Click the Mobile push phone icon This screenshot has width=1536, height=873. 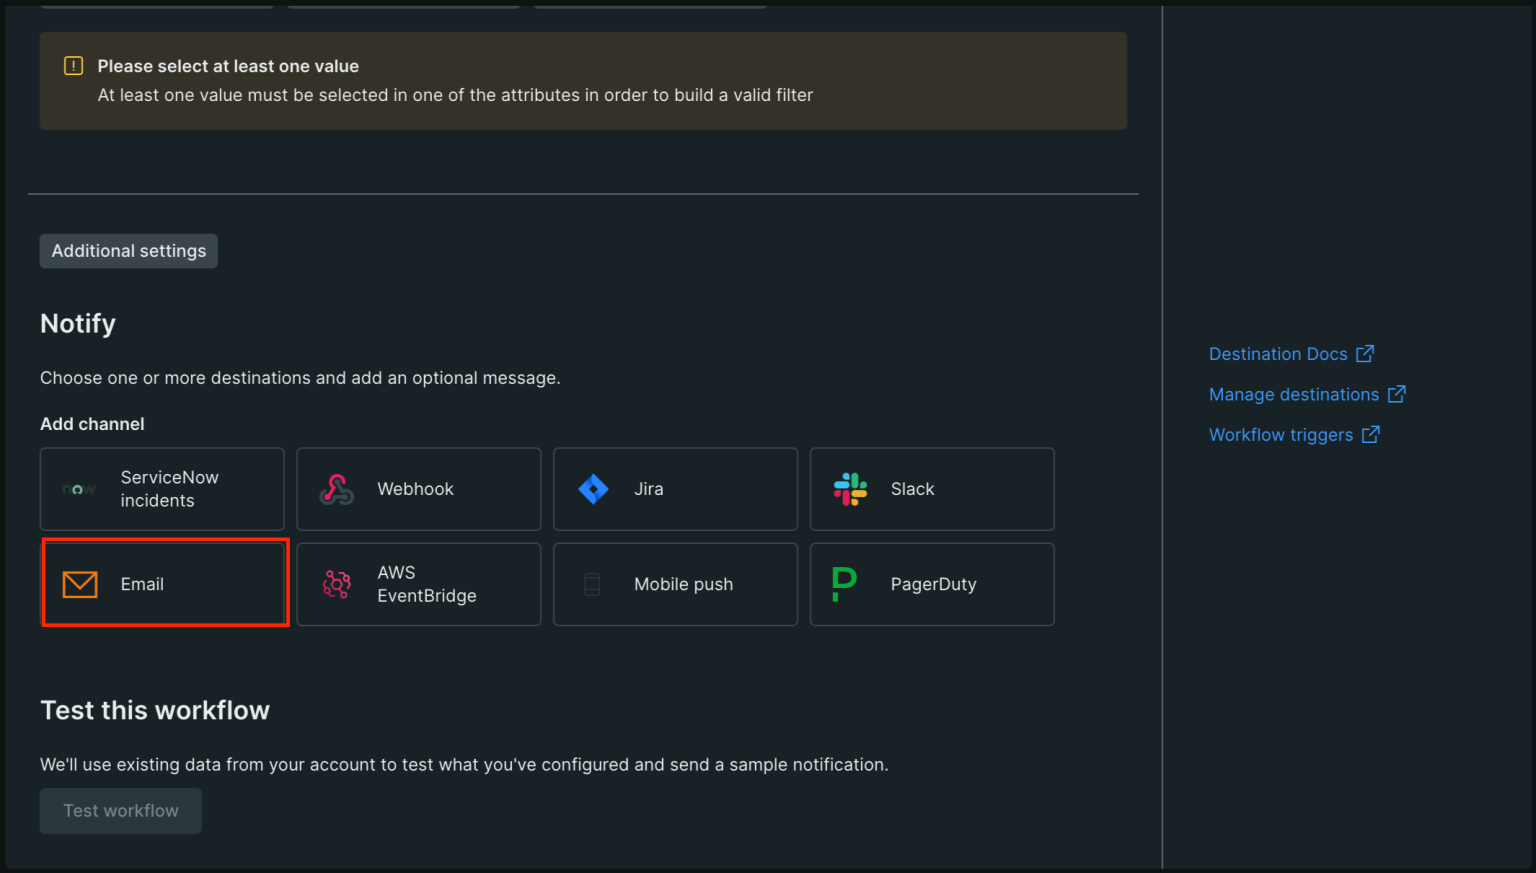tap(592, 584)
